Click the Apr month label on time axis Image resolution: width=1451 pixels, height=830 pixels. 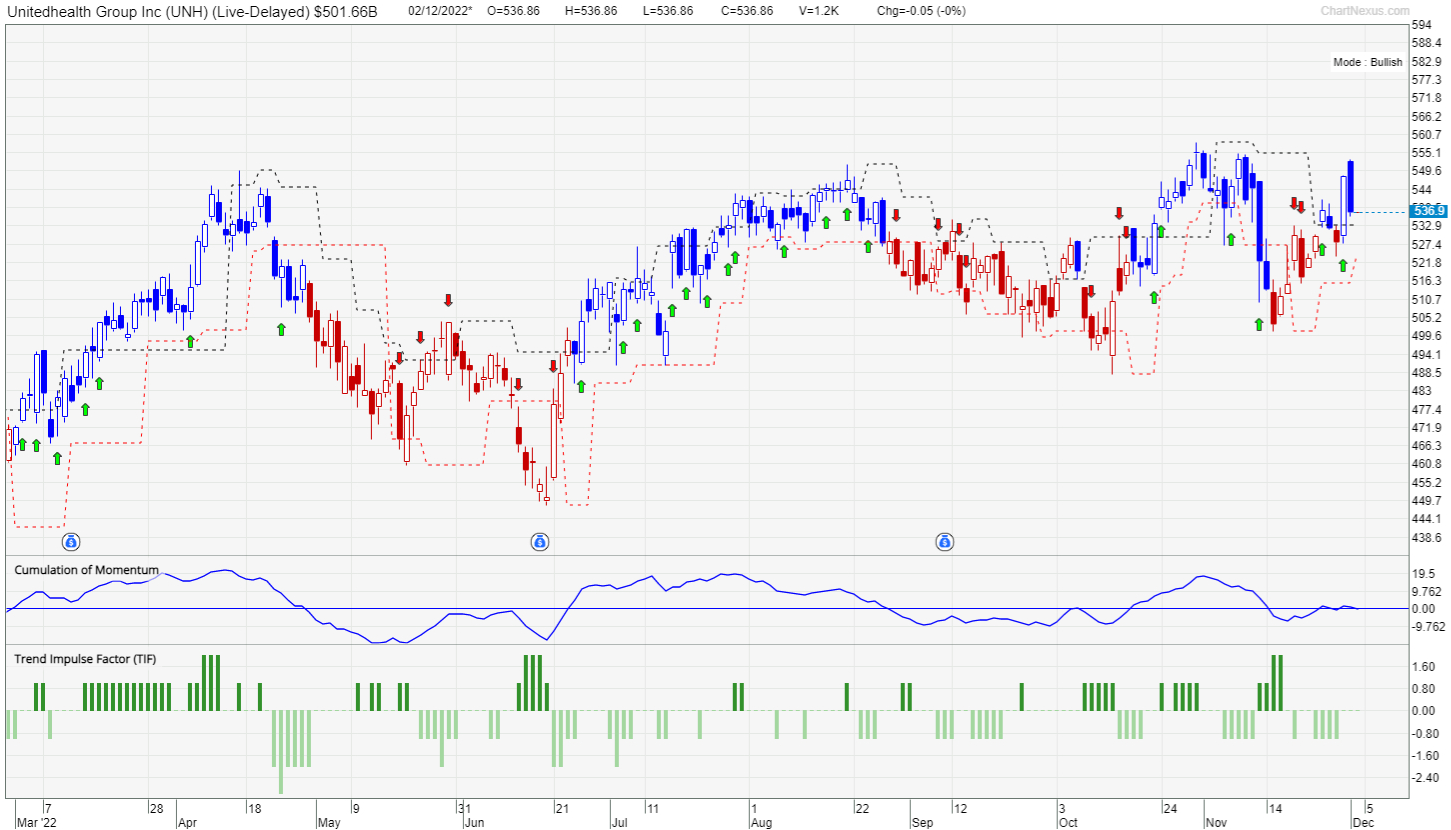[187, 822]
